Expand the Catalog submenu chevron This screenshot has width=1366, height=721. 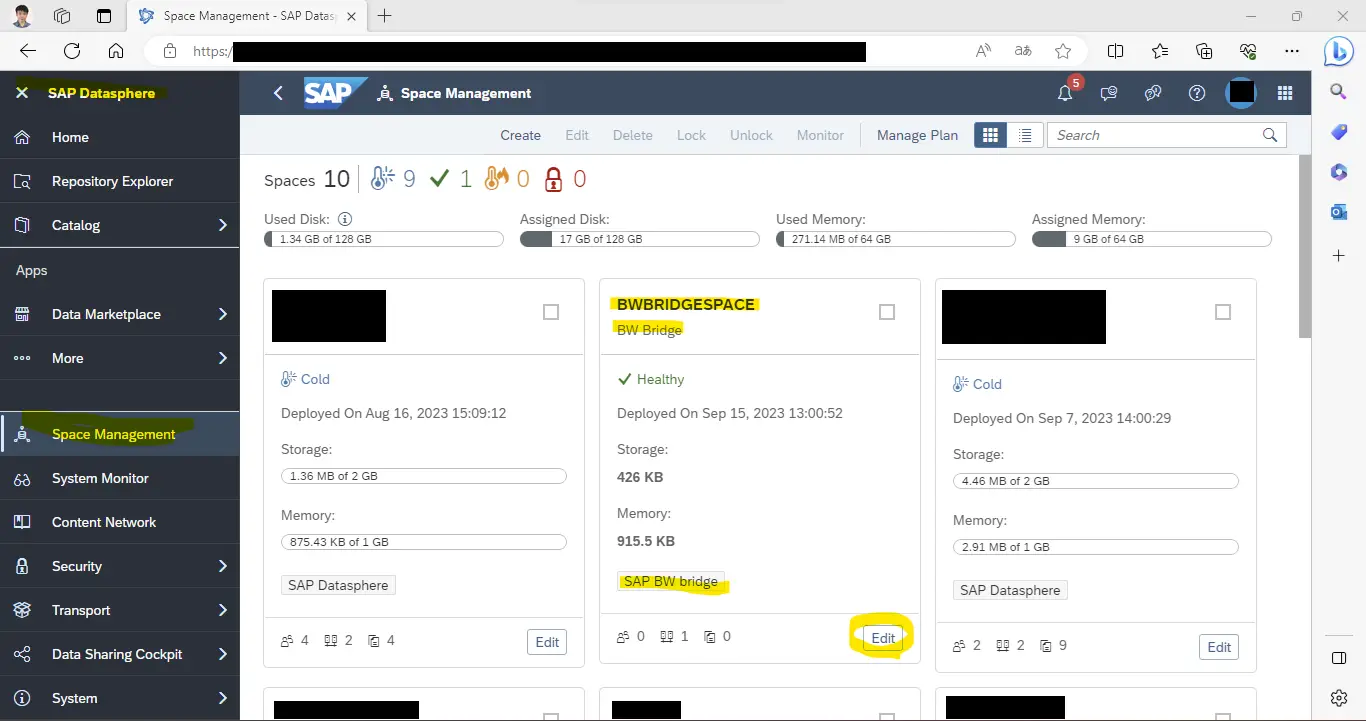tap(222, 225)
